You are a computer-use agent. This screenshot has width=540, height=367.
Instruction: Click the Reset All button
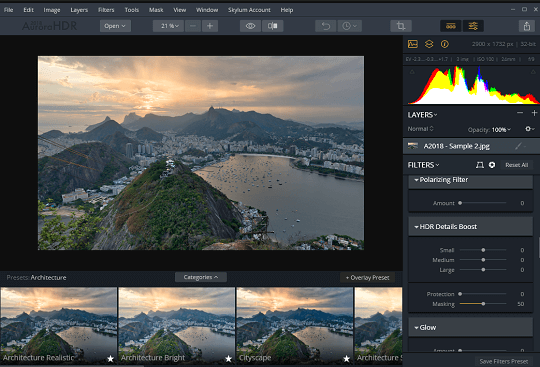pyautogui.click(x=517, y=165)
